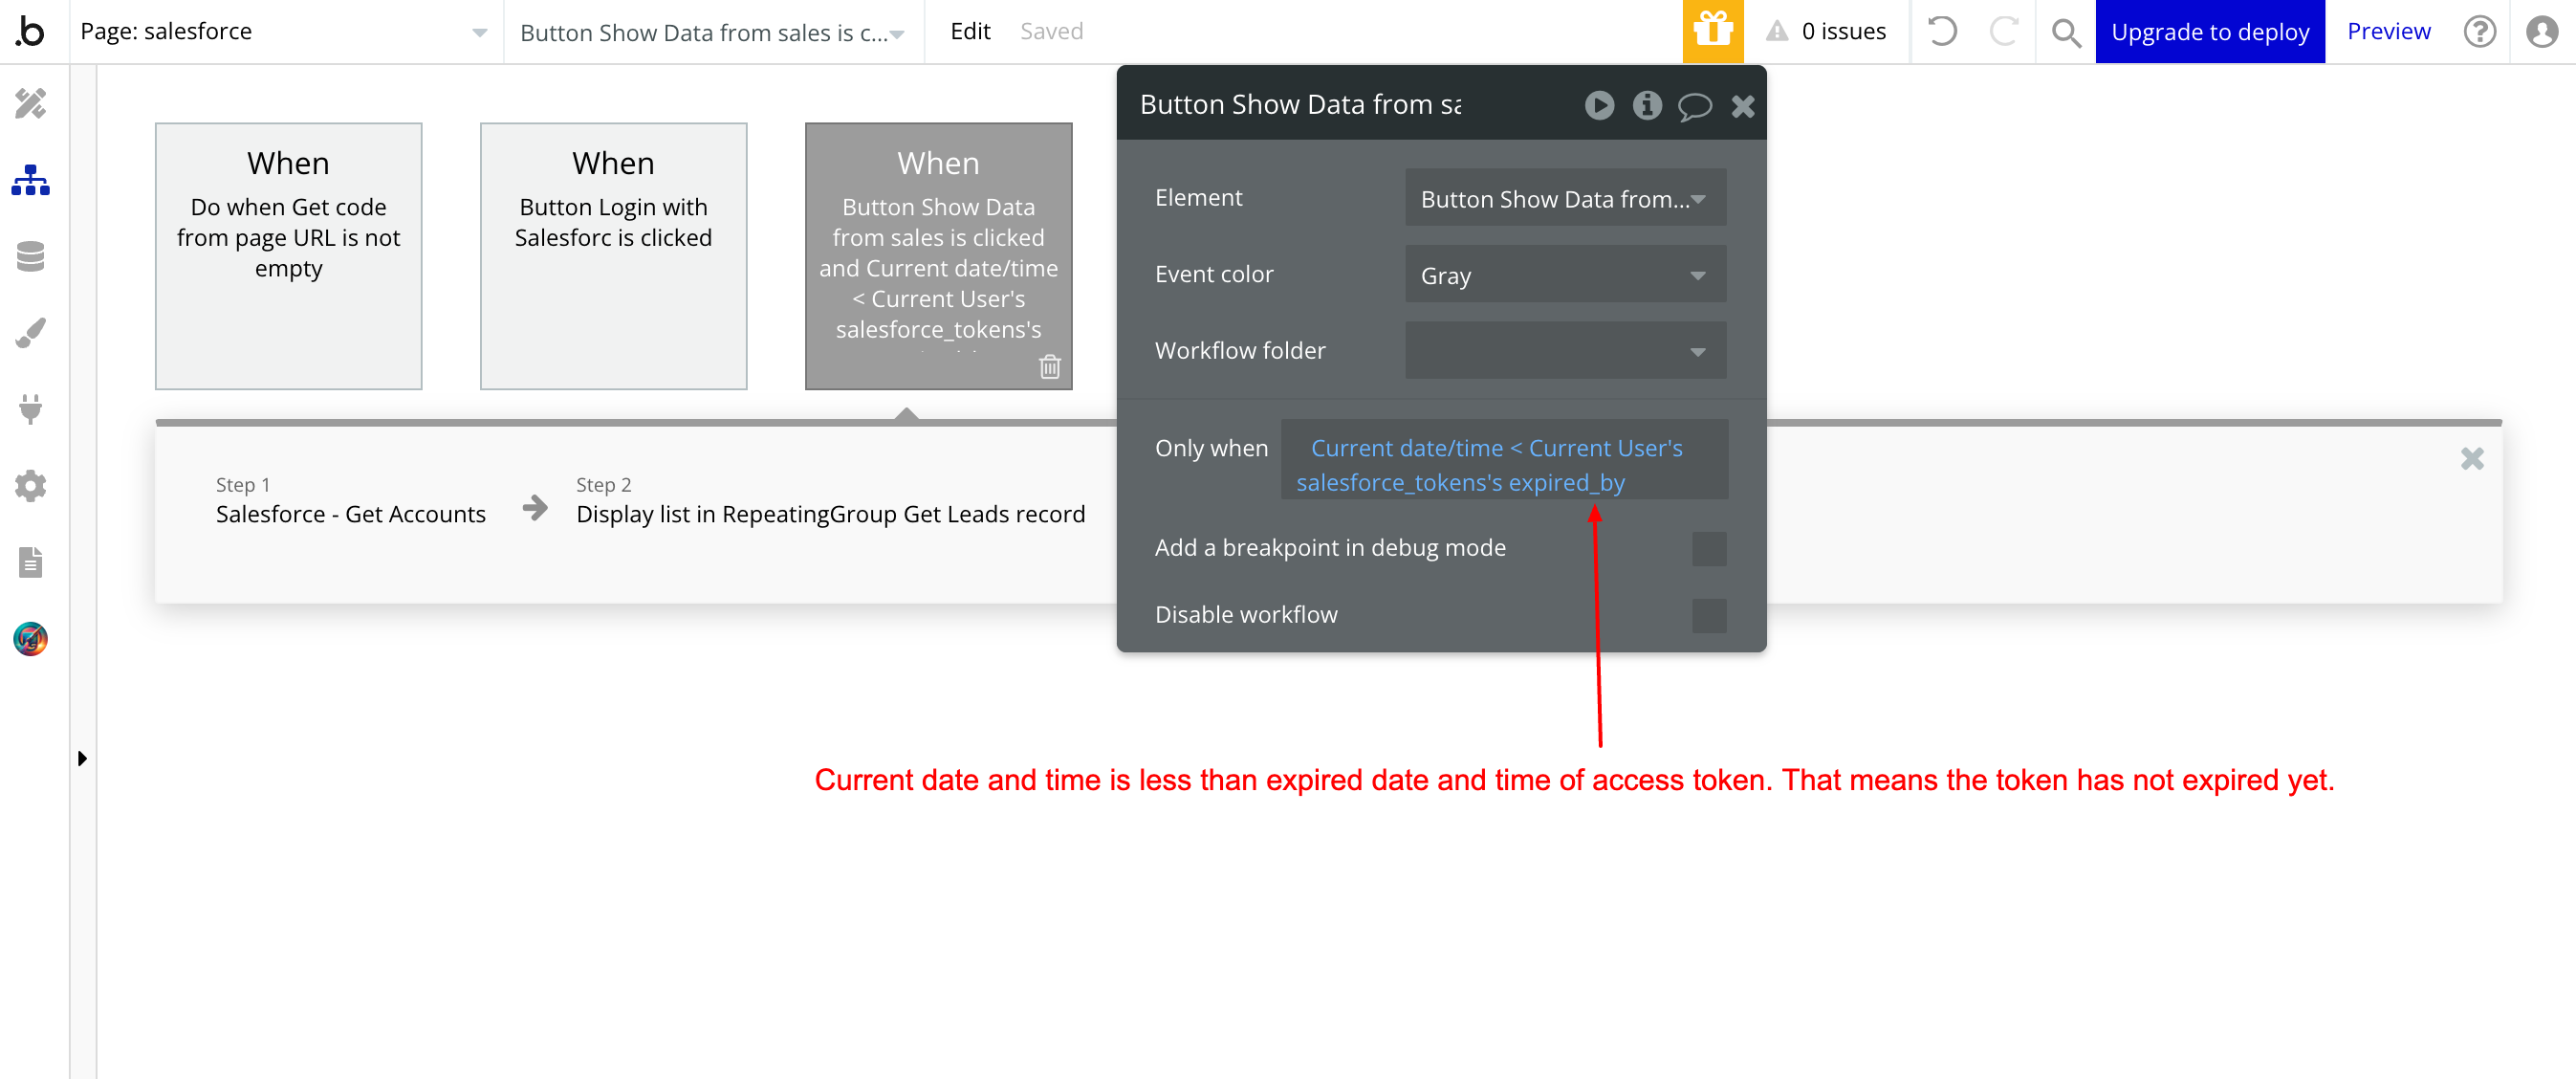The height and width of the screenshot is (1079, 2576).
Task: Click the arrow between Step 1 and Step 2
Action: point(535,508)
